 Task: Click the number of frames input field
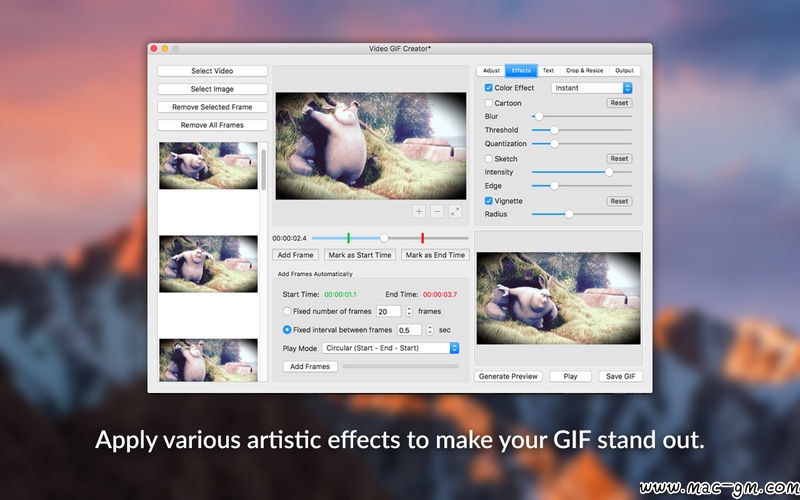pos(388,311)
